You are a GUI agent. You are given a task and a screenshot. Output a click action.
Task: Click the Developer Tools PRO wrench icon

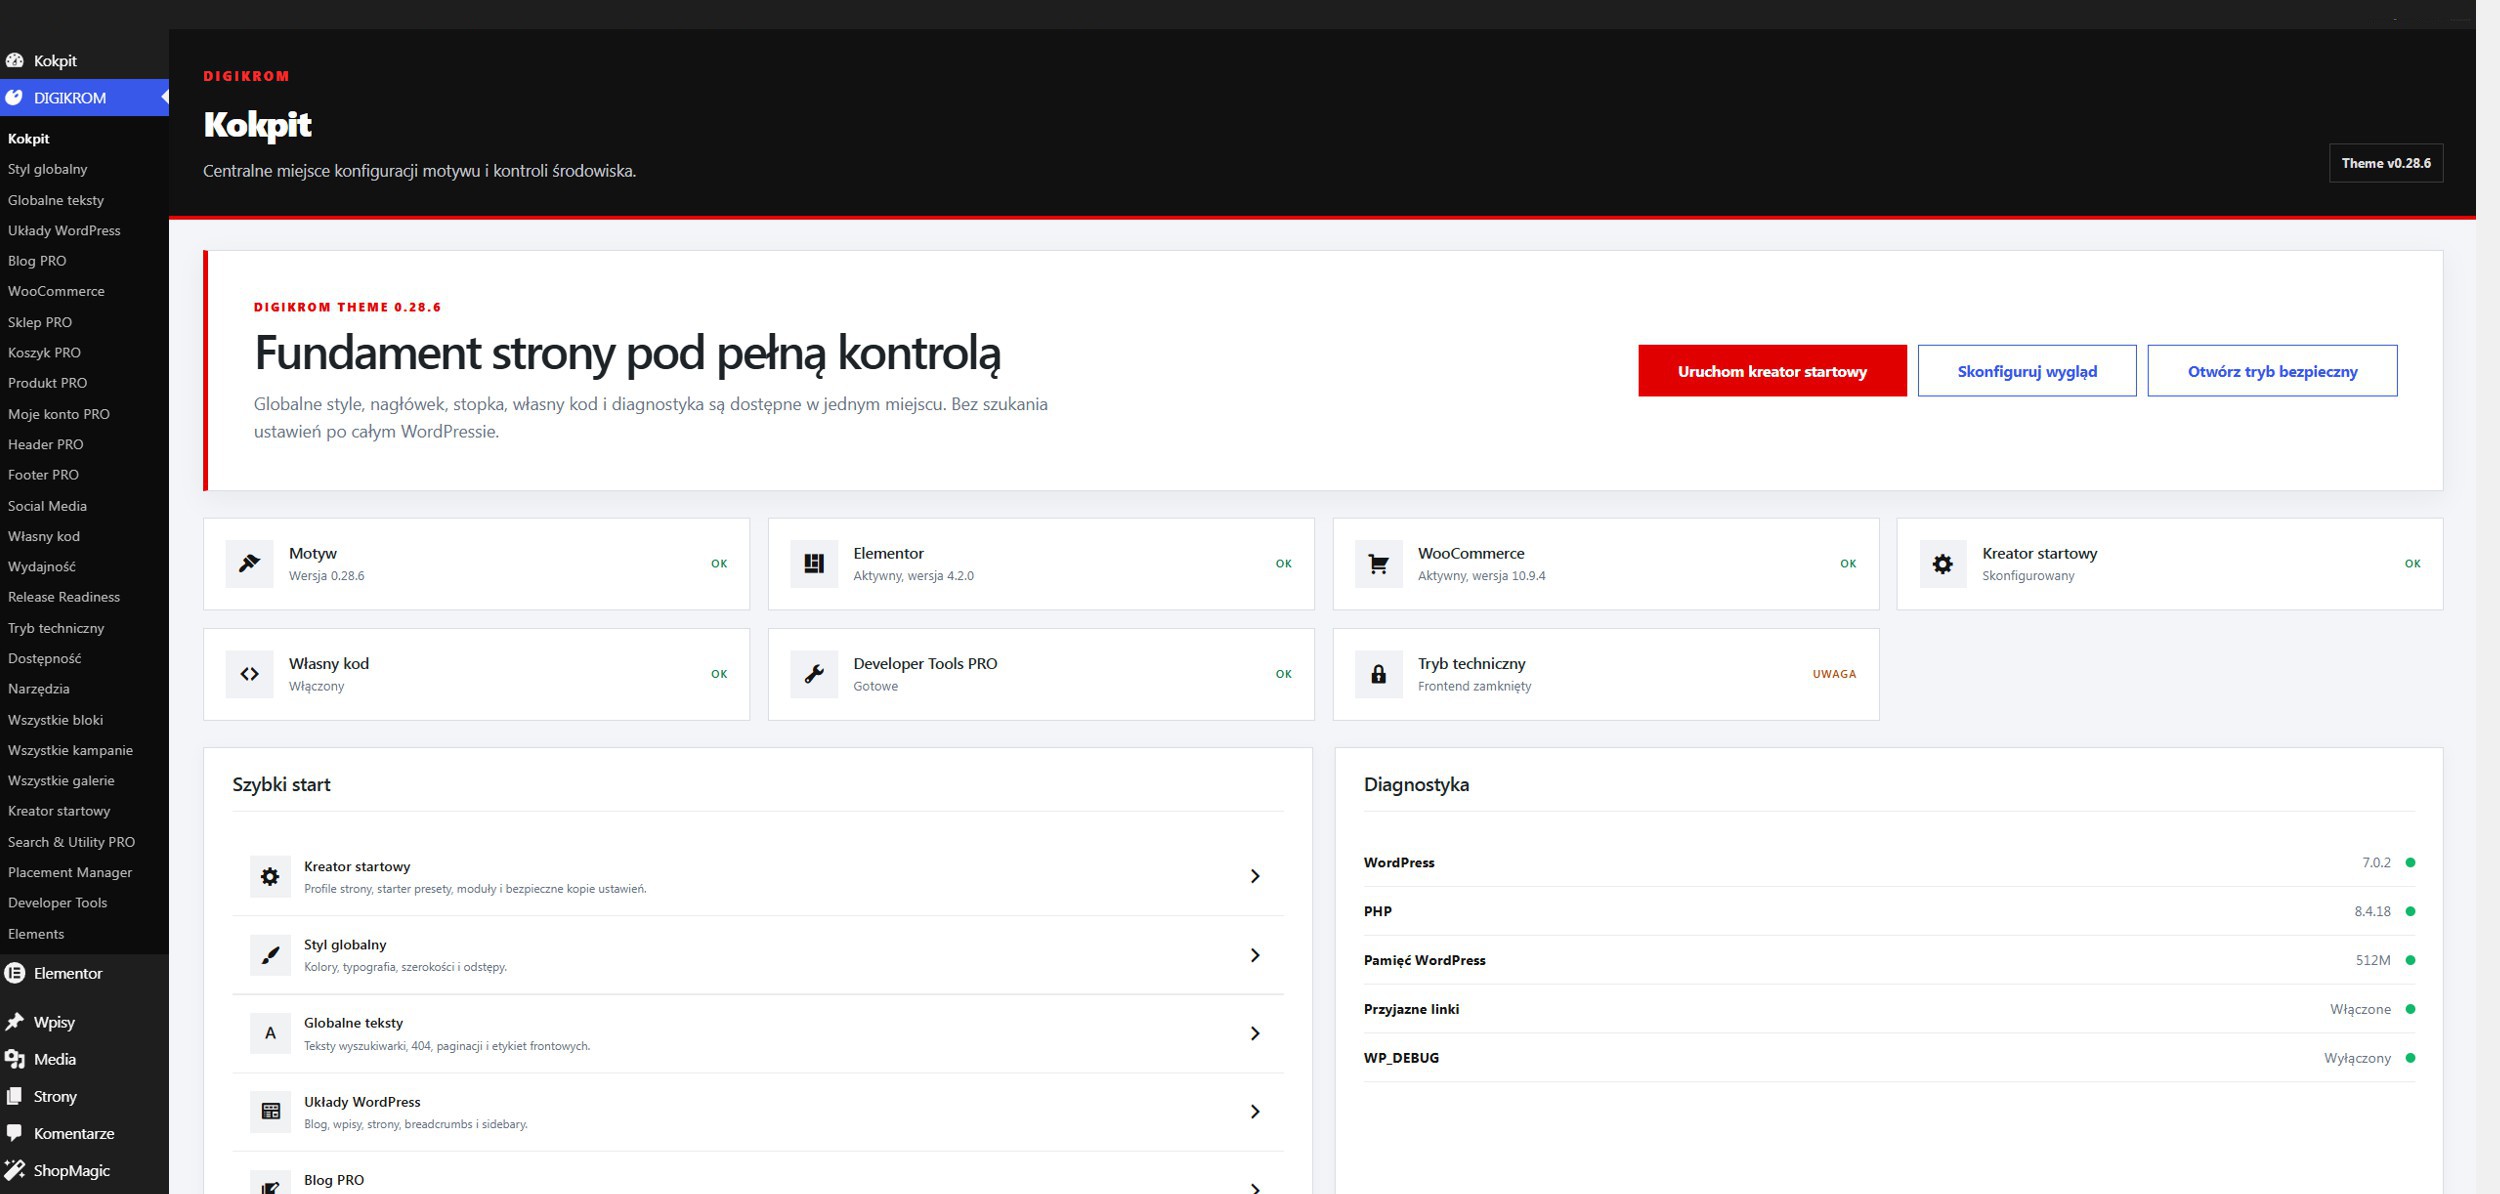(x=814, y=674)
